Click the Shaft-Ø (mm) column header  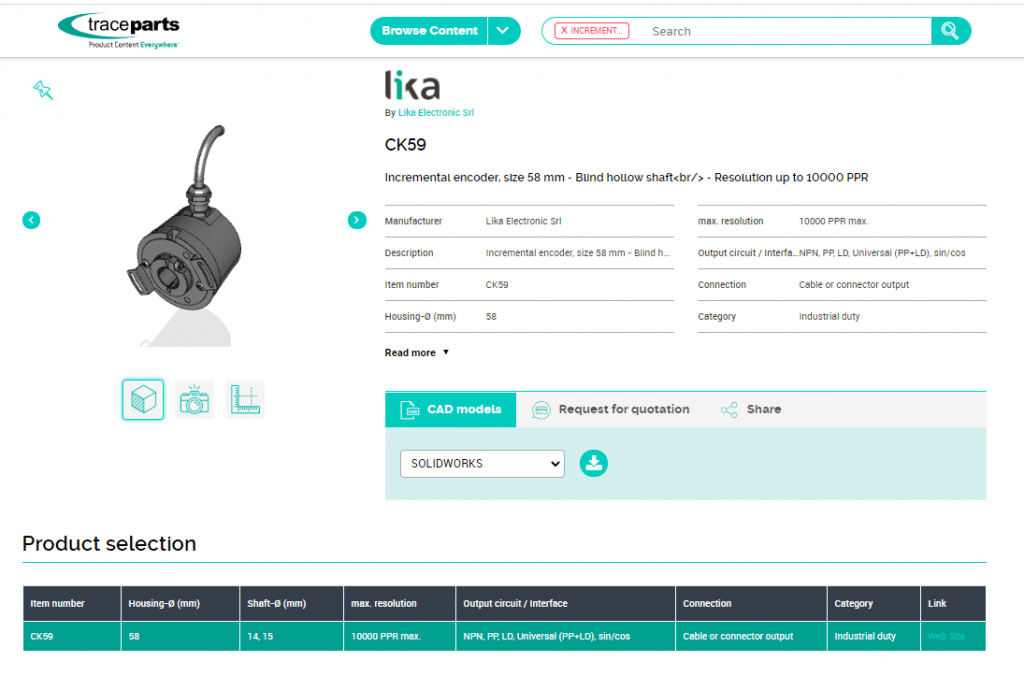pyautogui.click(x=291, y=604)
